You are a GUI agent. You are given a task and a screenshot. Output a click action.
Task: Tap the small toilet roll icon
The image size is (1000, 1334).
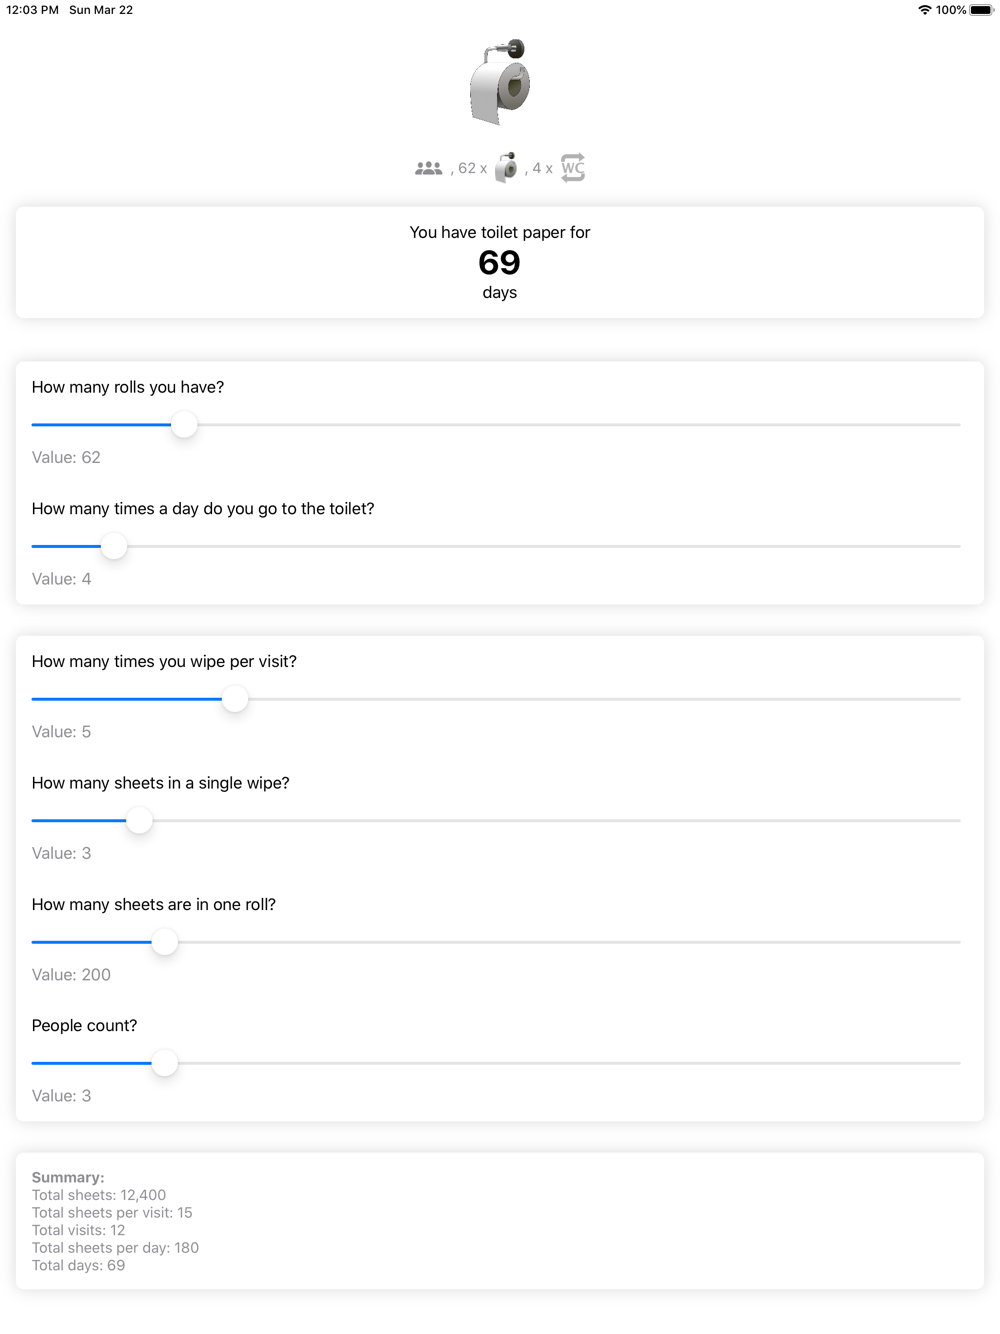tap(507, 167)
